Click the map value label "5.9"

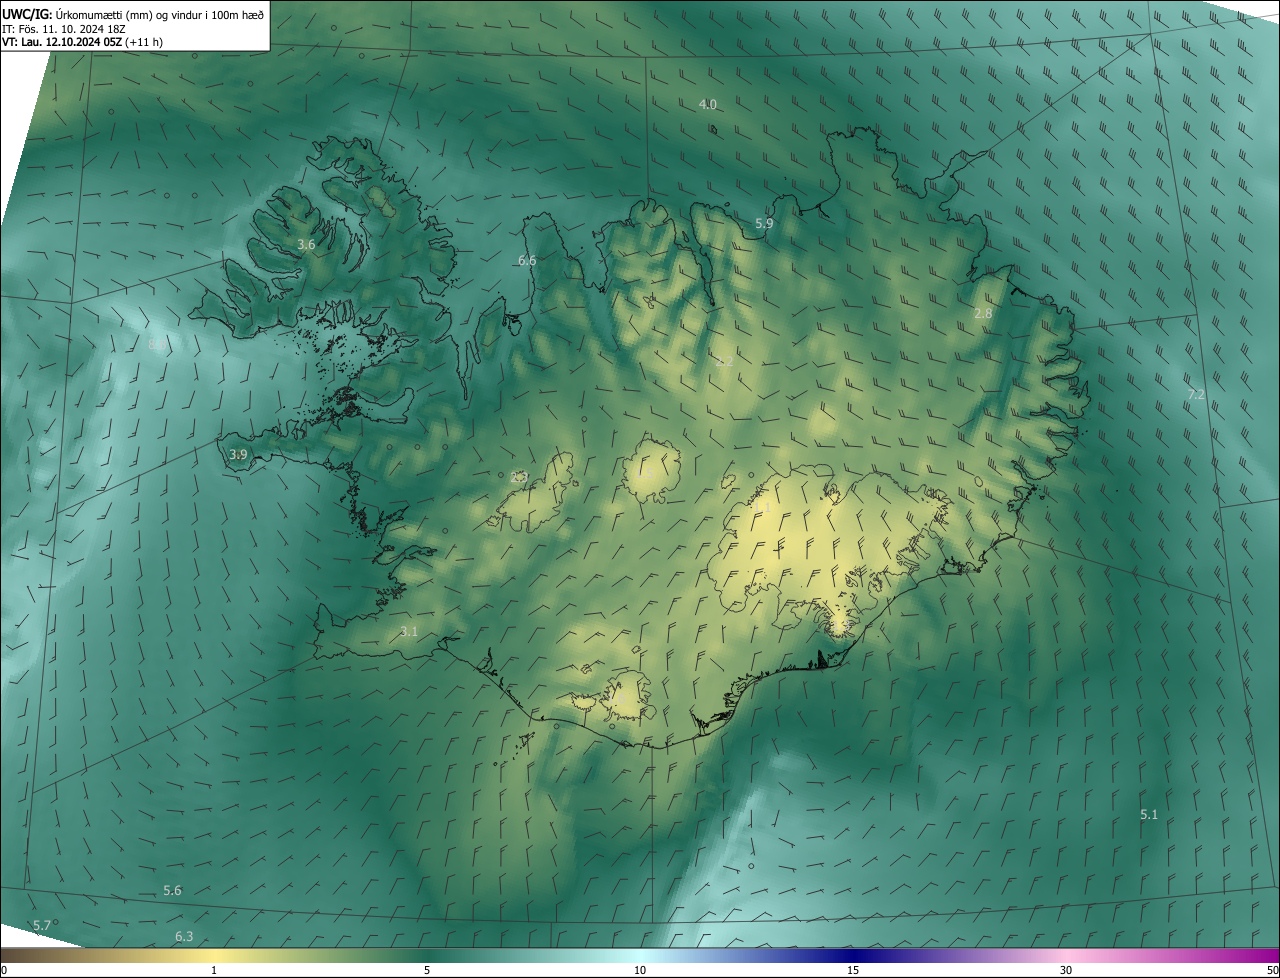point(764,224)
